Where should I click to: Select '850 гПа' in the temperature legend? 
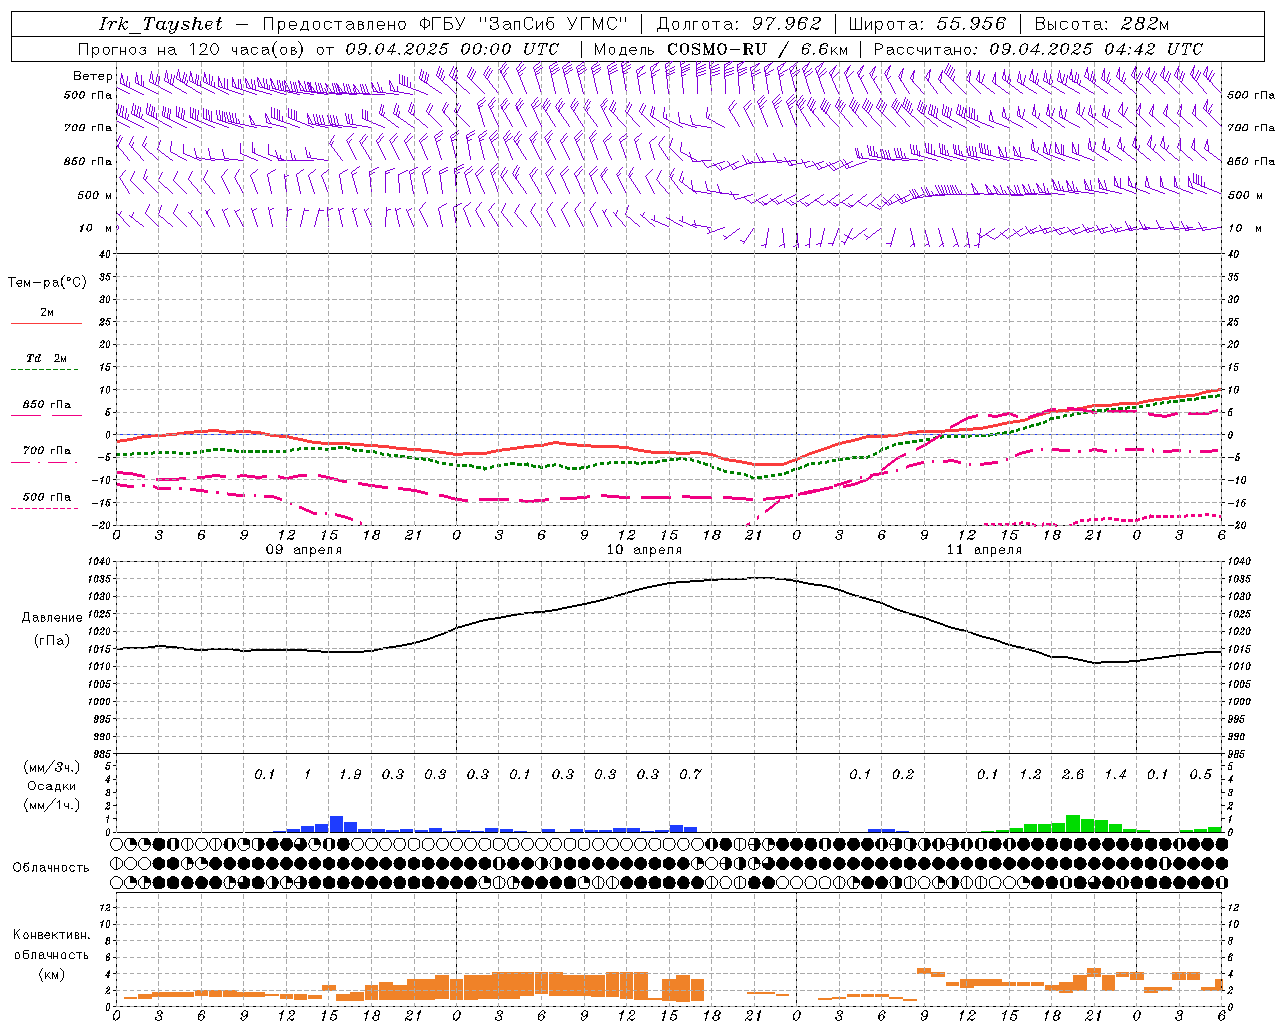tap(47, 405)
